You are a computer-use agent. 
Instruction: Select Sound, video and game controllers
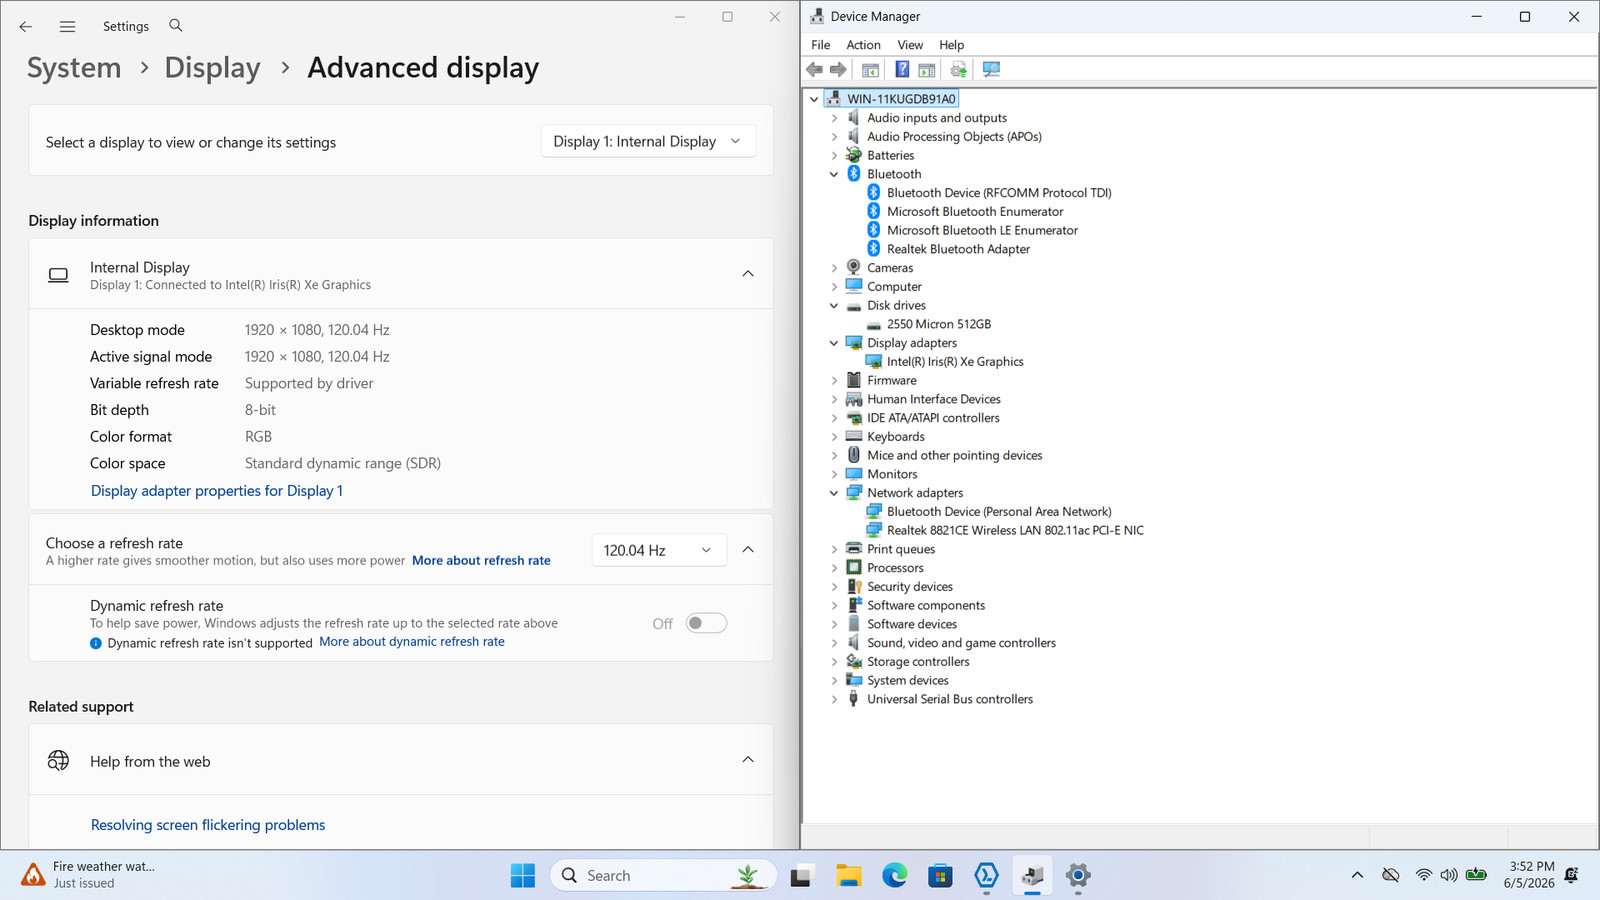[961, 644]
